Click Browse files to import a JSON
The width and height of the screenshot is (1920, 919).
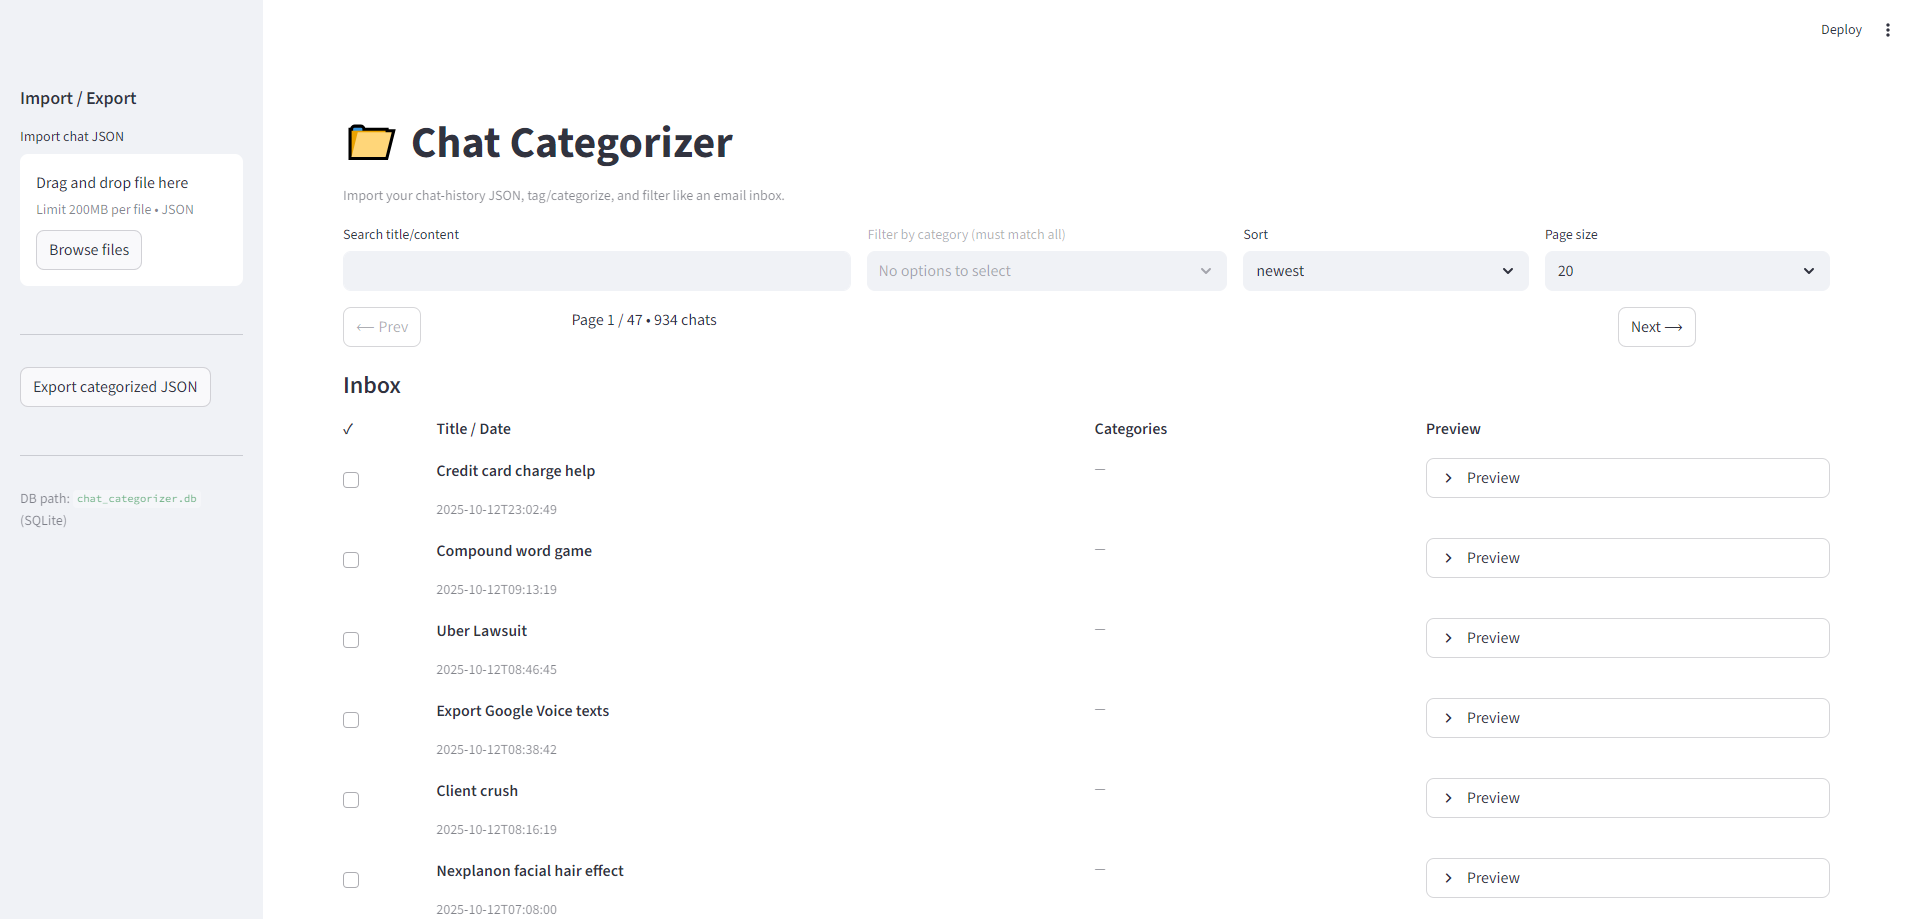click(x=88, y=249)
